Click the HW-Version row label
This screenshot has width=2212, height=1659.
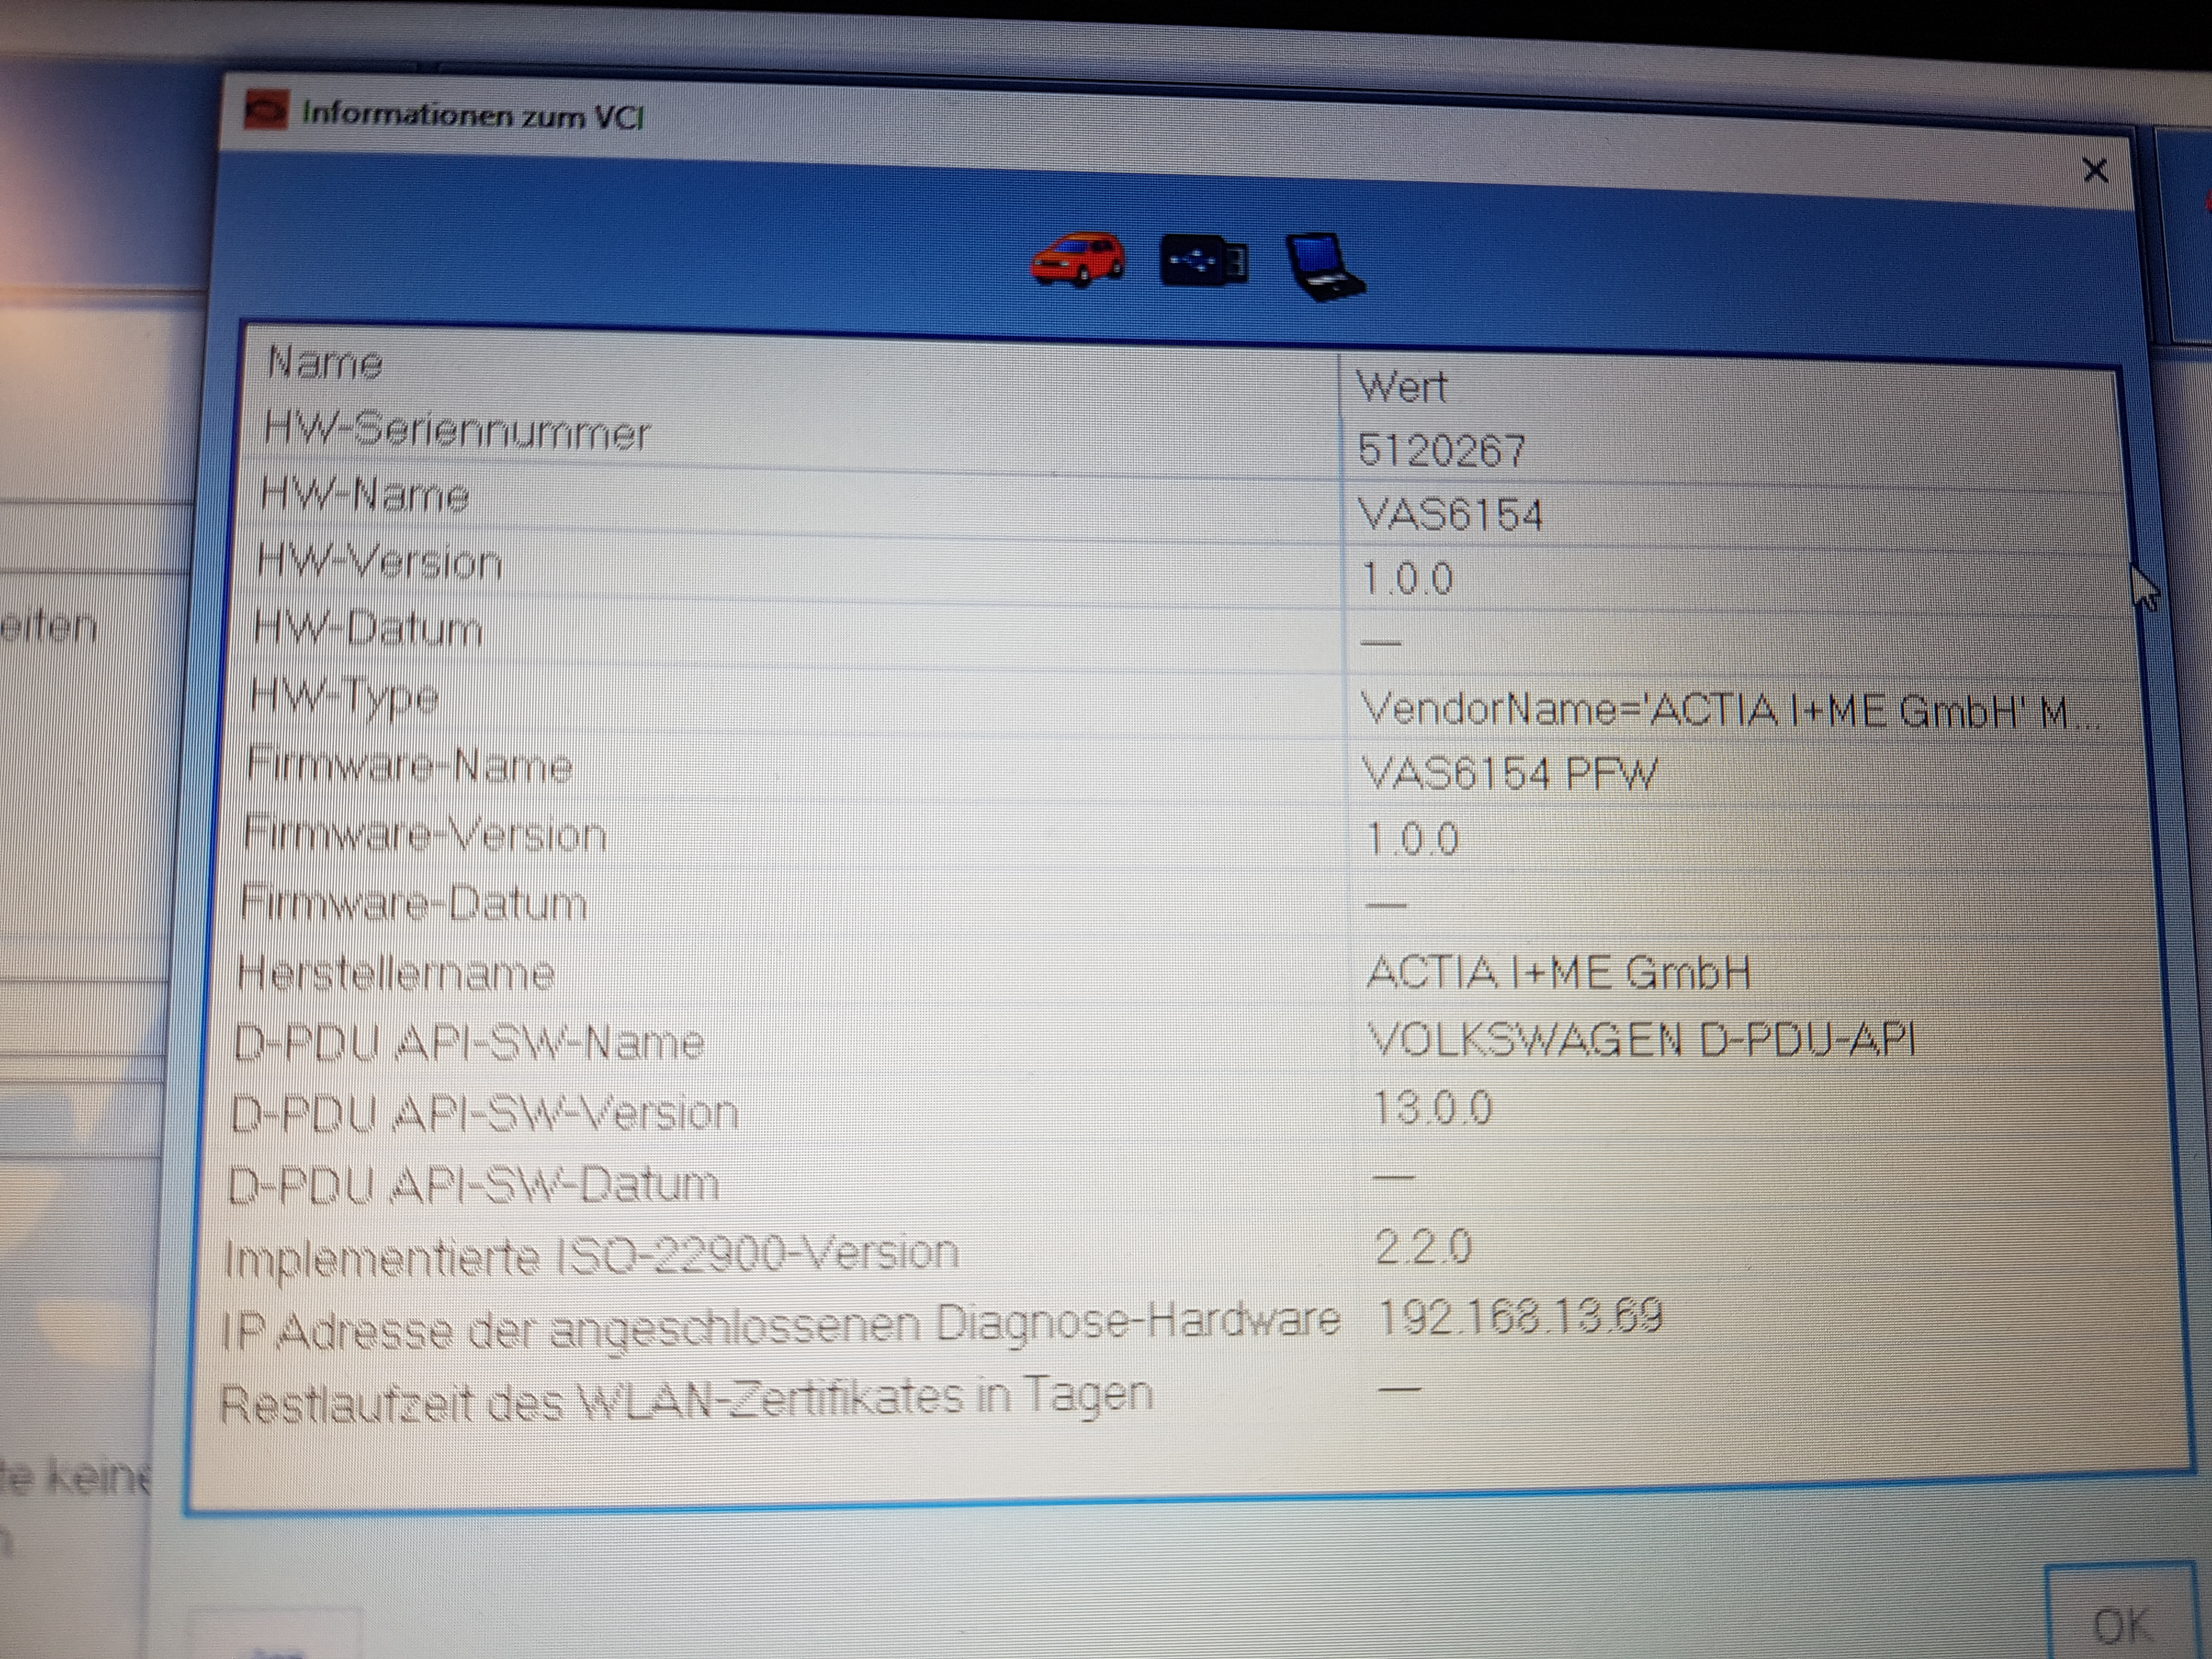click(x=379, y=561)
